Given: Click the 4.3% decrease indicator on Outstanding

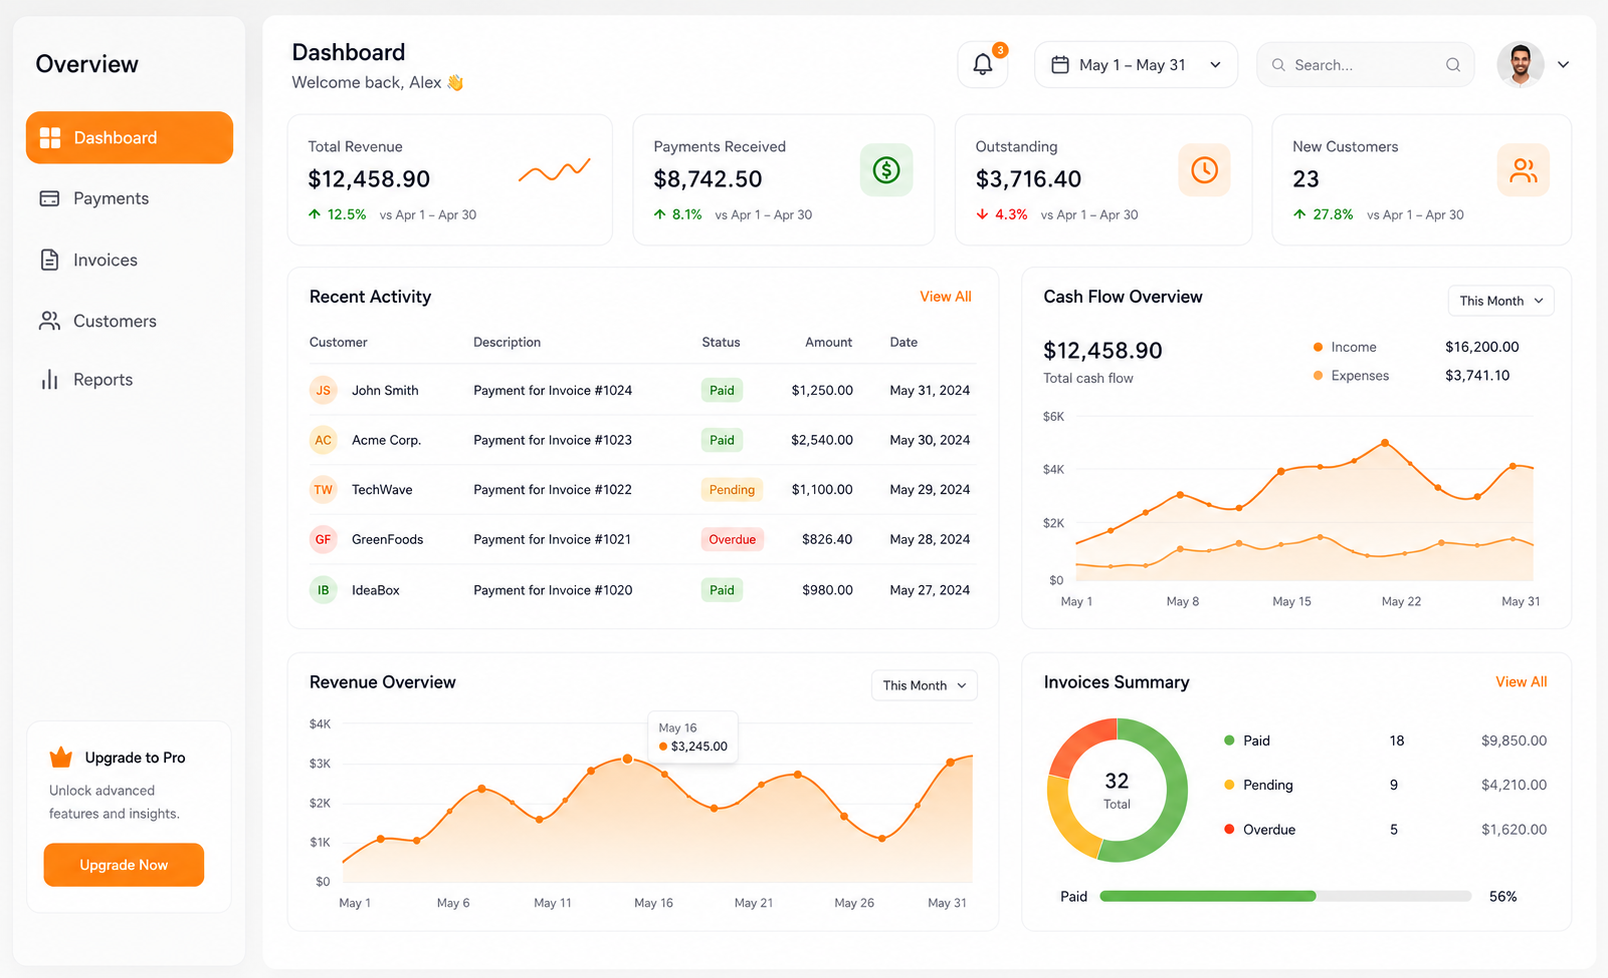Looking at the screenshot, I should [1002, 215].
